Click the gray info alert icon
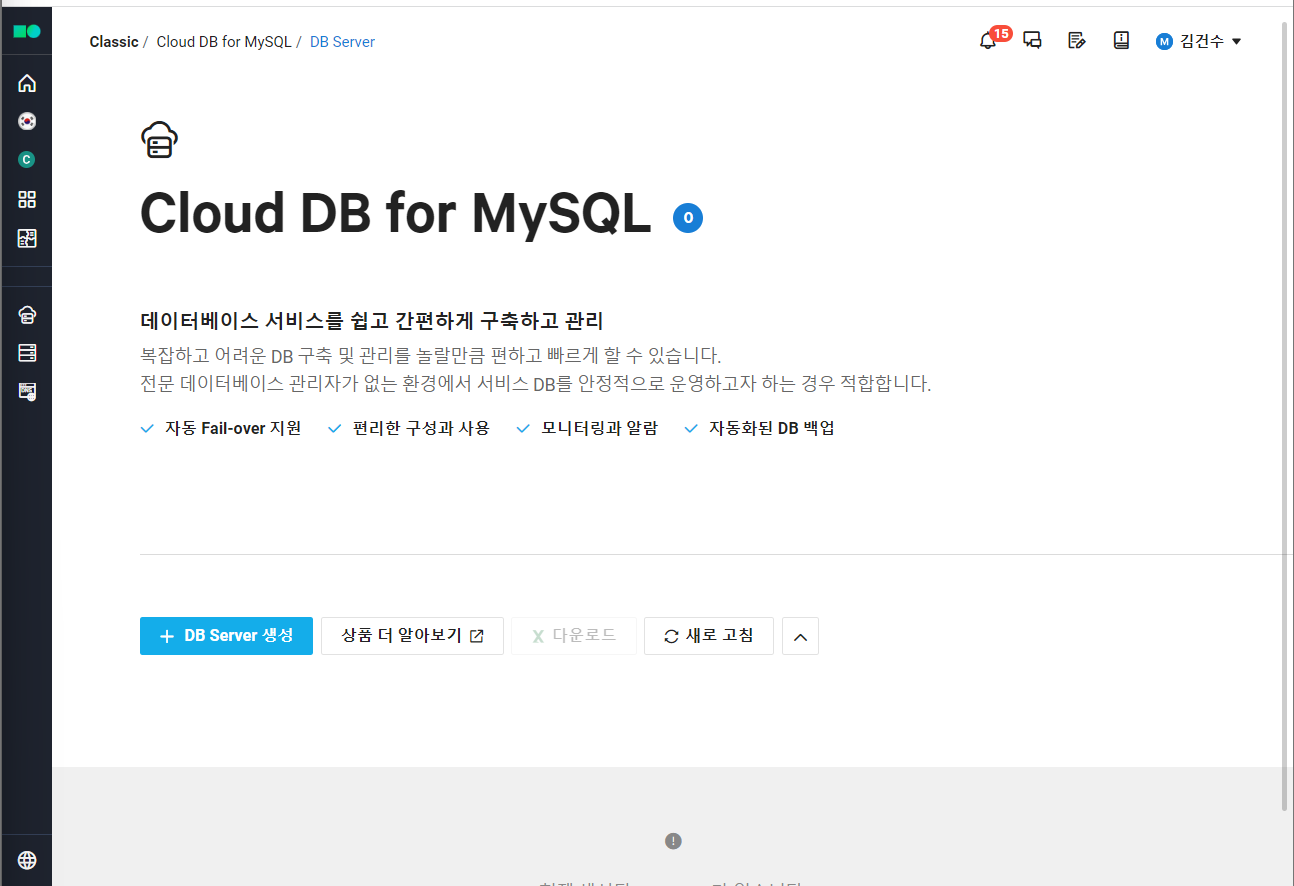Screen dimensions: 1294x886 point(673,841)
